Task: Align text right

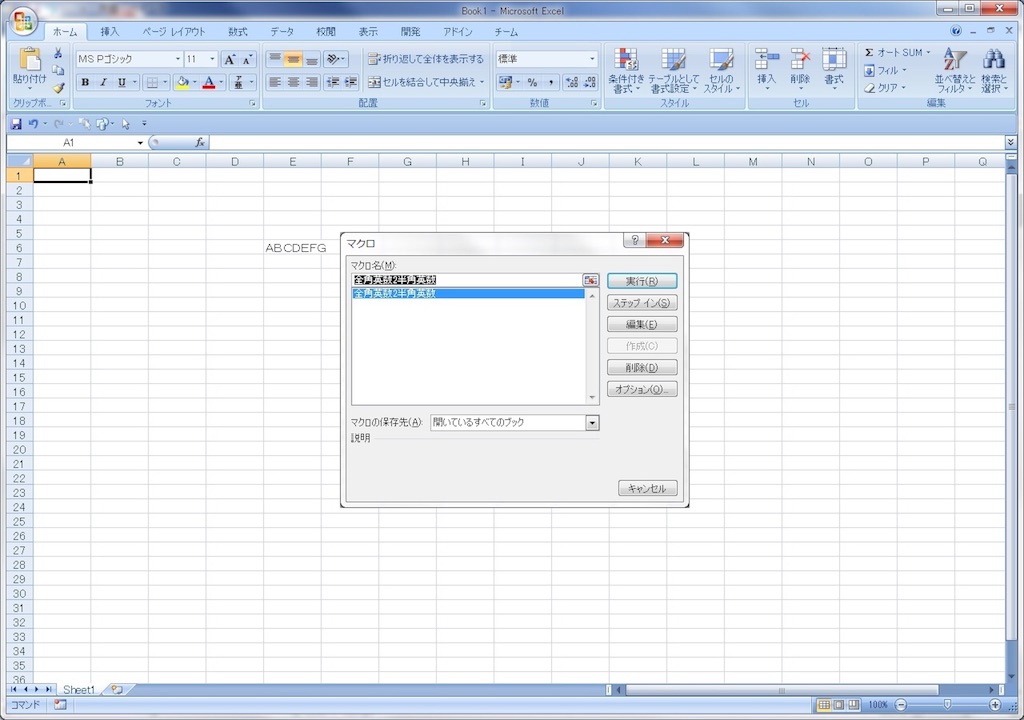Action: tap(312, 82)
